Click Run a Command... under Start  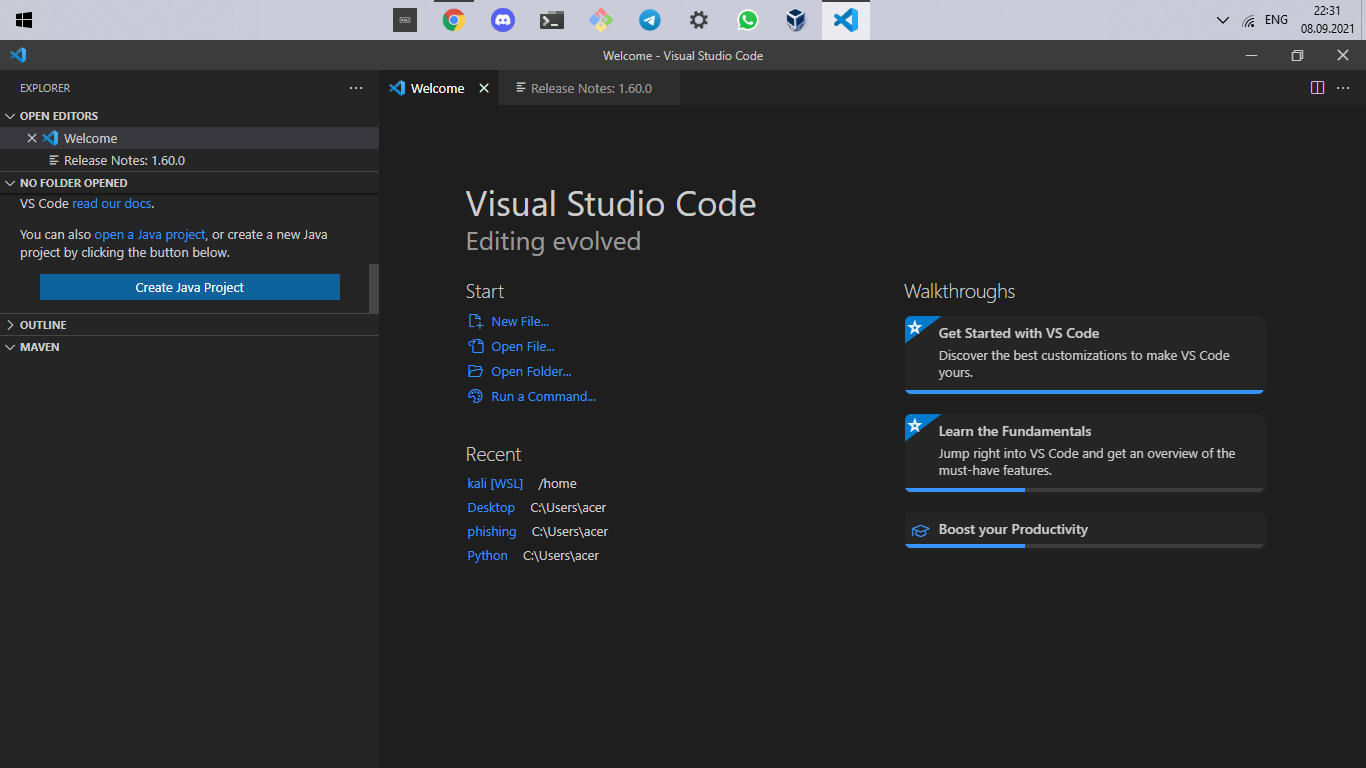pyautogui.click(x=532, y=397)
